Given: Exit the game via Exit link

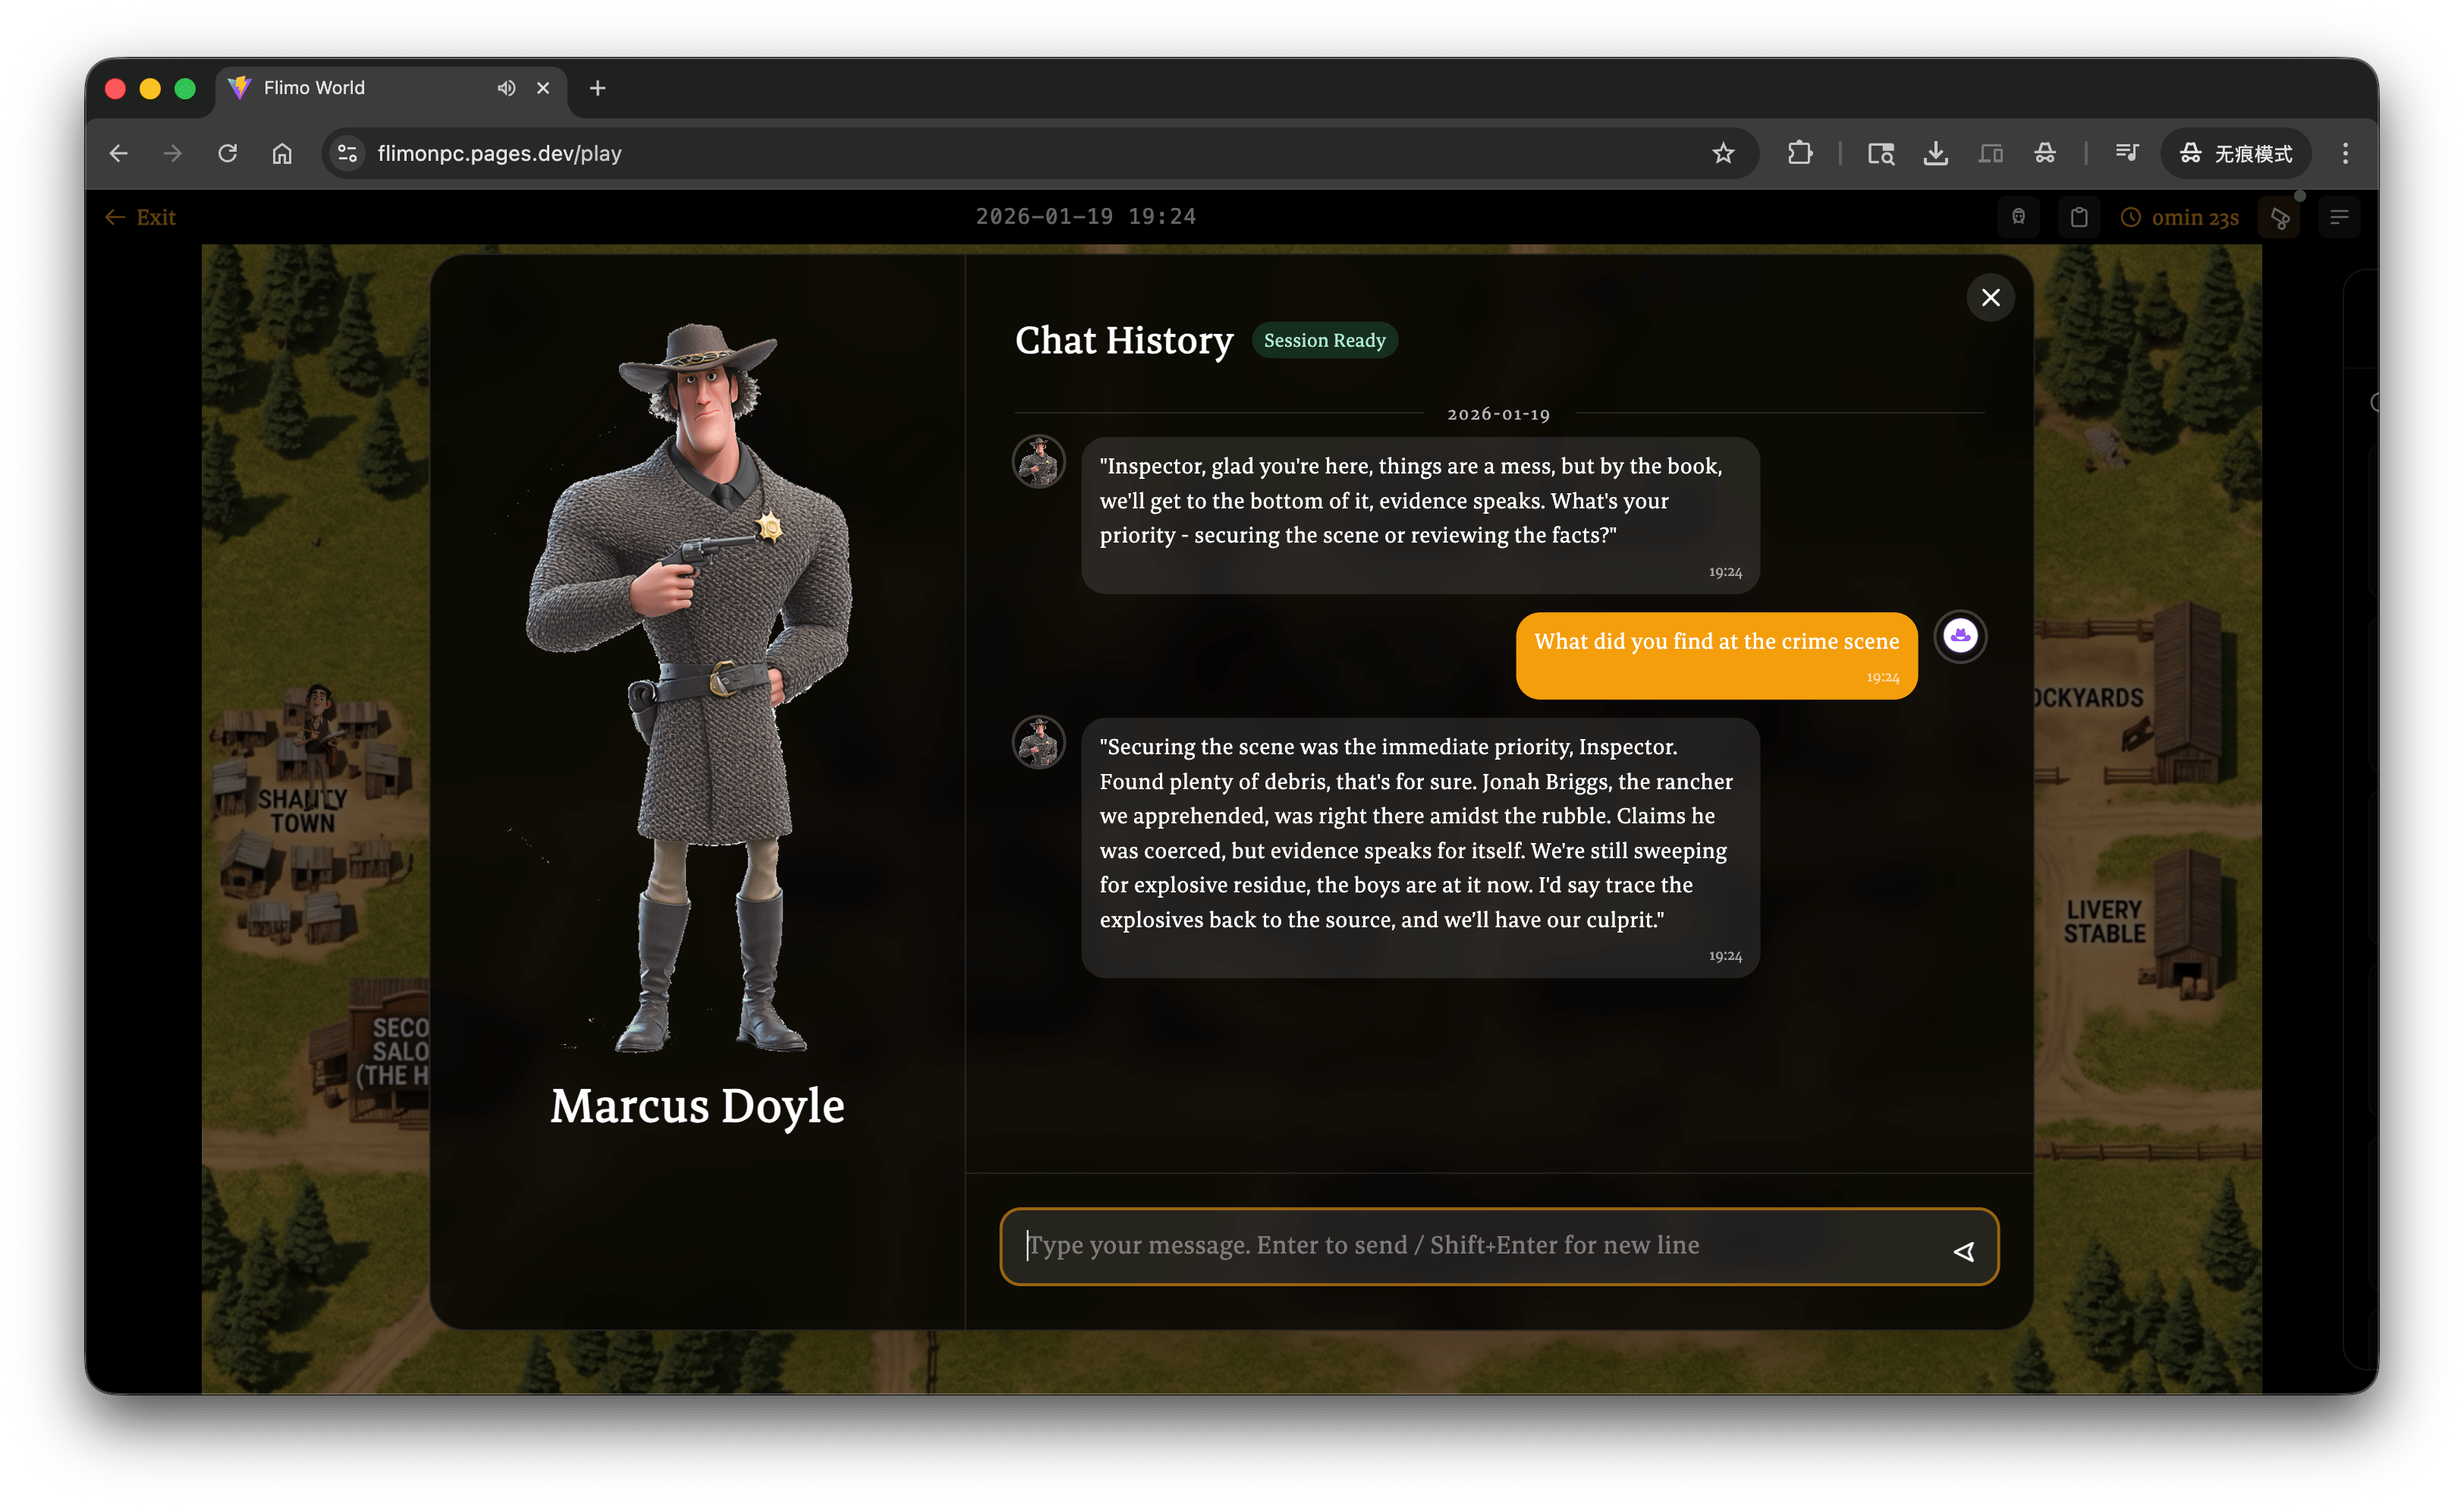Looking at the screenshot, I should pyautogui.click(x=141, y=217).
